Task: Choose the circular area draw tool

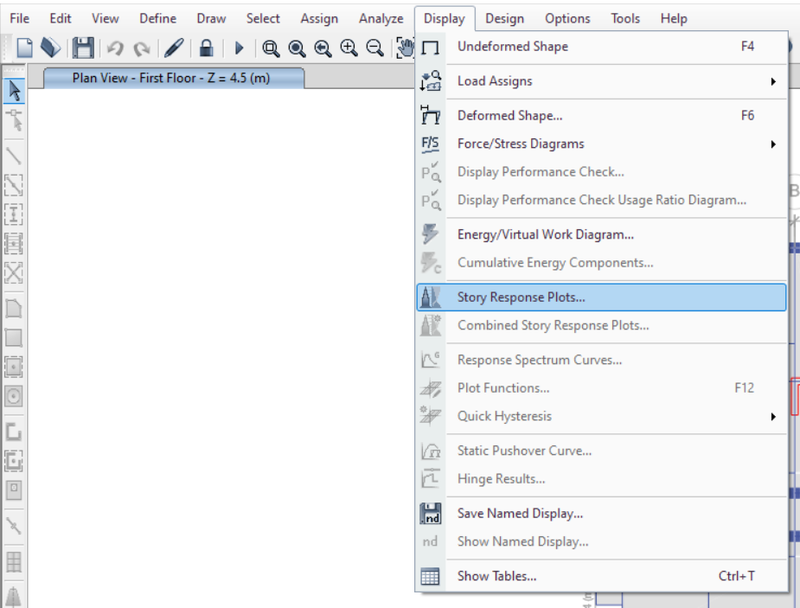Action: pos(14,396)
